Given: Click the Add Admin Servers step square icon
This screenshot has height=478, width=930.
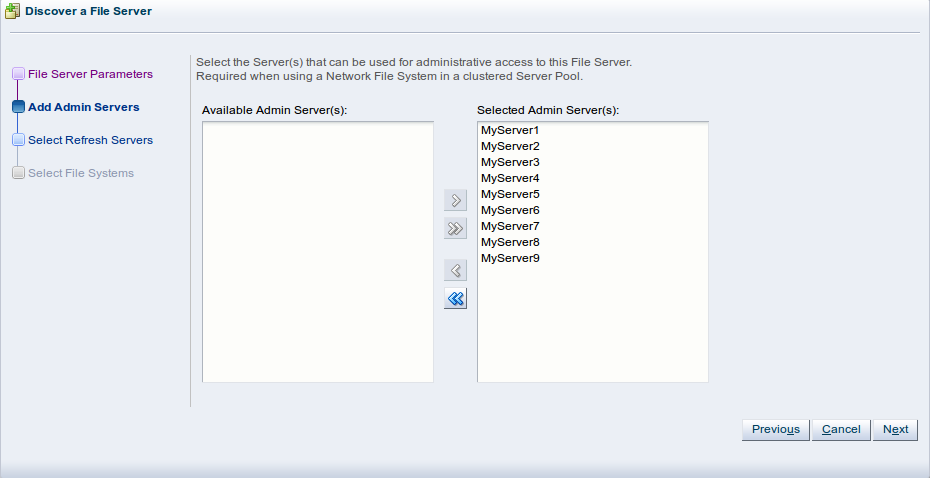Looking at the screenshot, I should click(x=18, y=107).
